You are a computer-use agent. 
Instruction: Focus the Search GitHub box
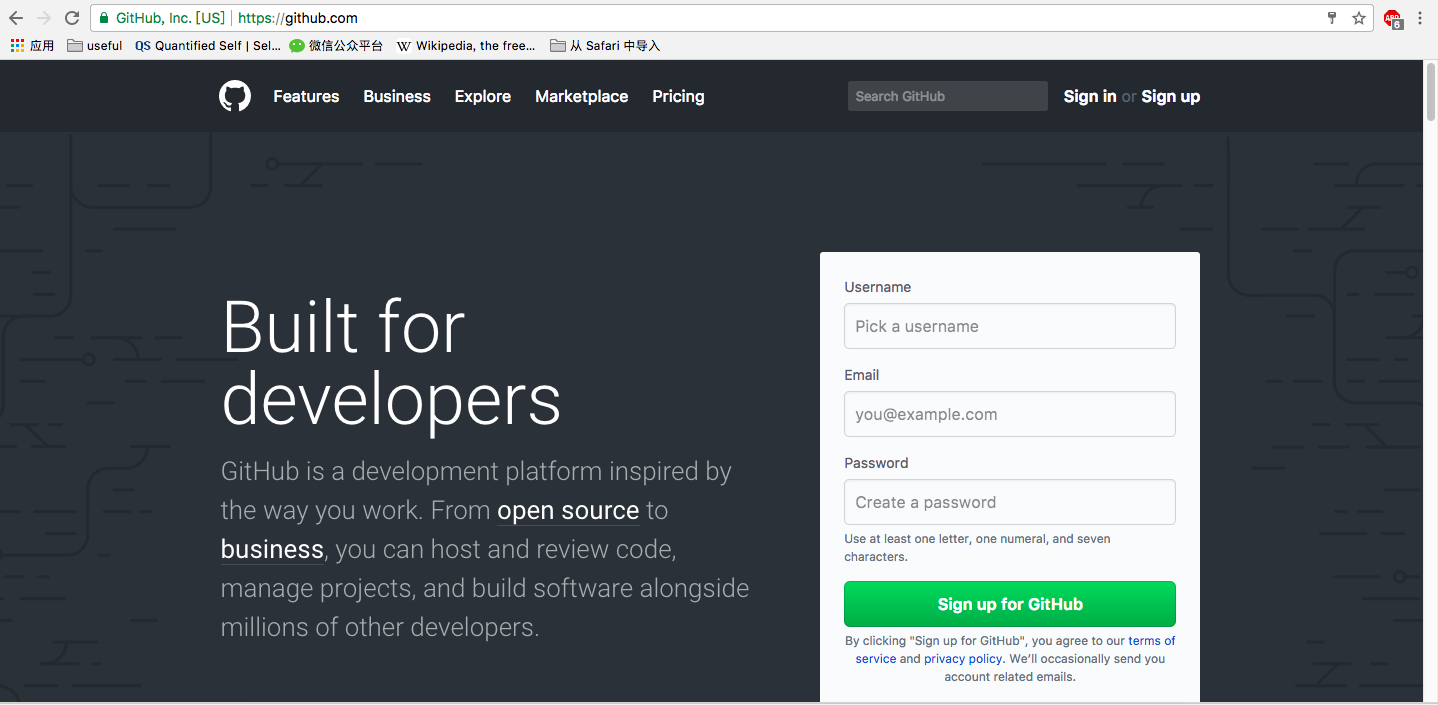[948, 96]
